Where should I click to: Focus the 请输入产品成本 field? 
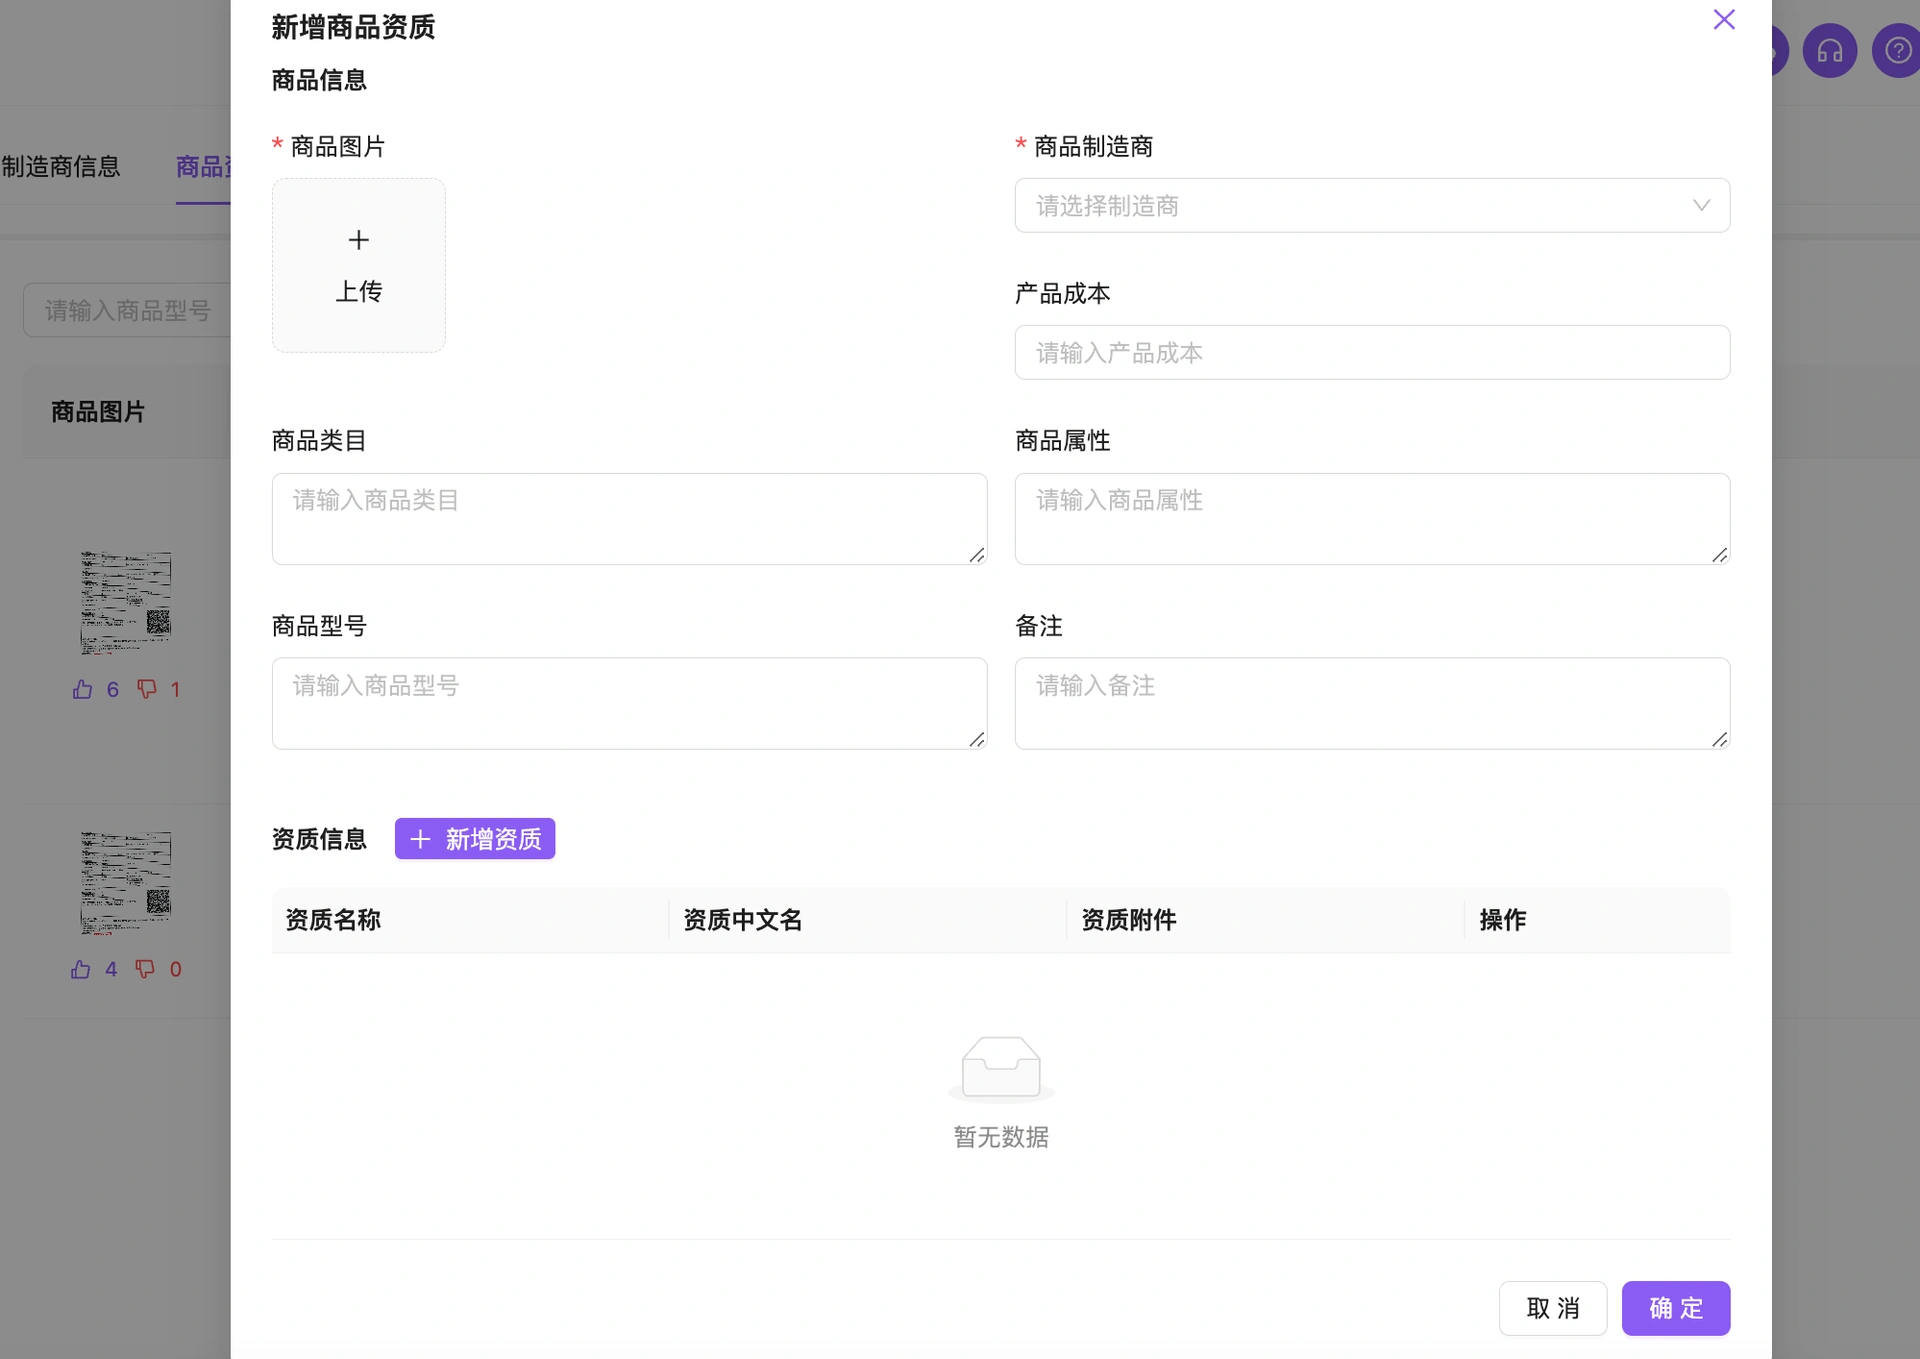point(1372,352)
